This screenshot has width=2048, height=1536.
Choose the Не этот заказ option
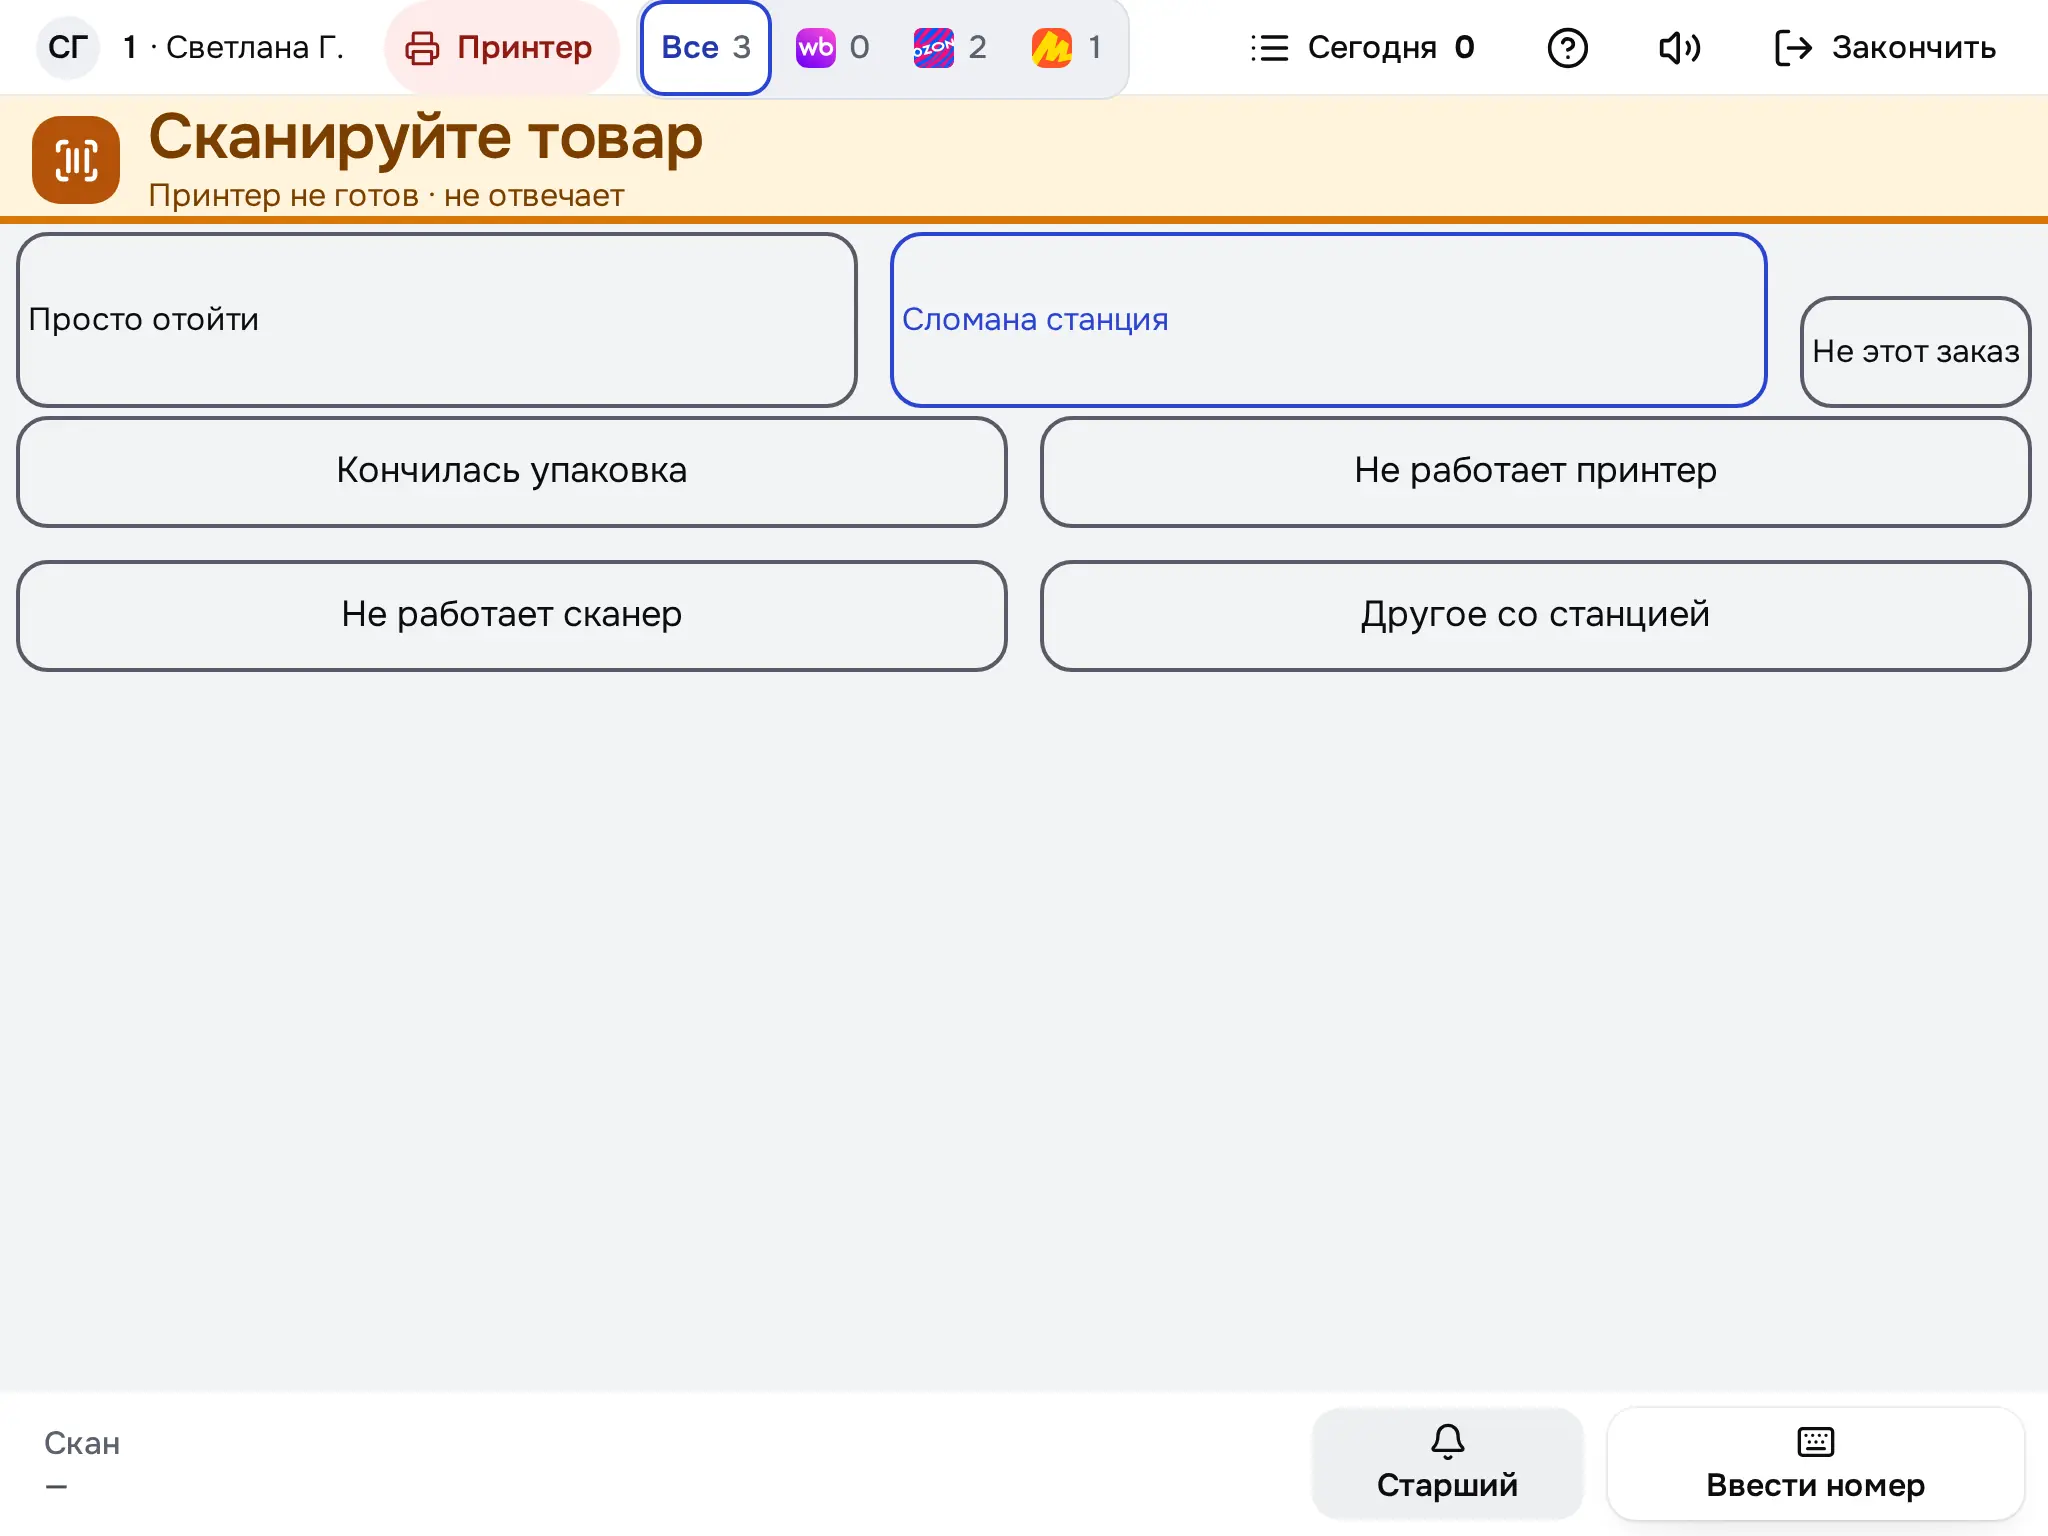click(1915, 351)
